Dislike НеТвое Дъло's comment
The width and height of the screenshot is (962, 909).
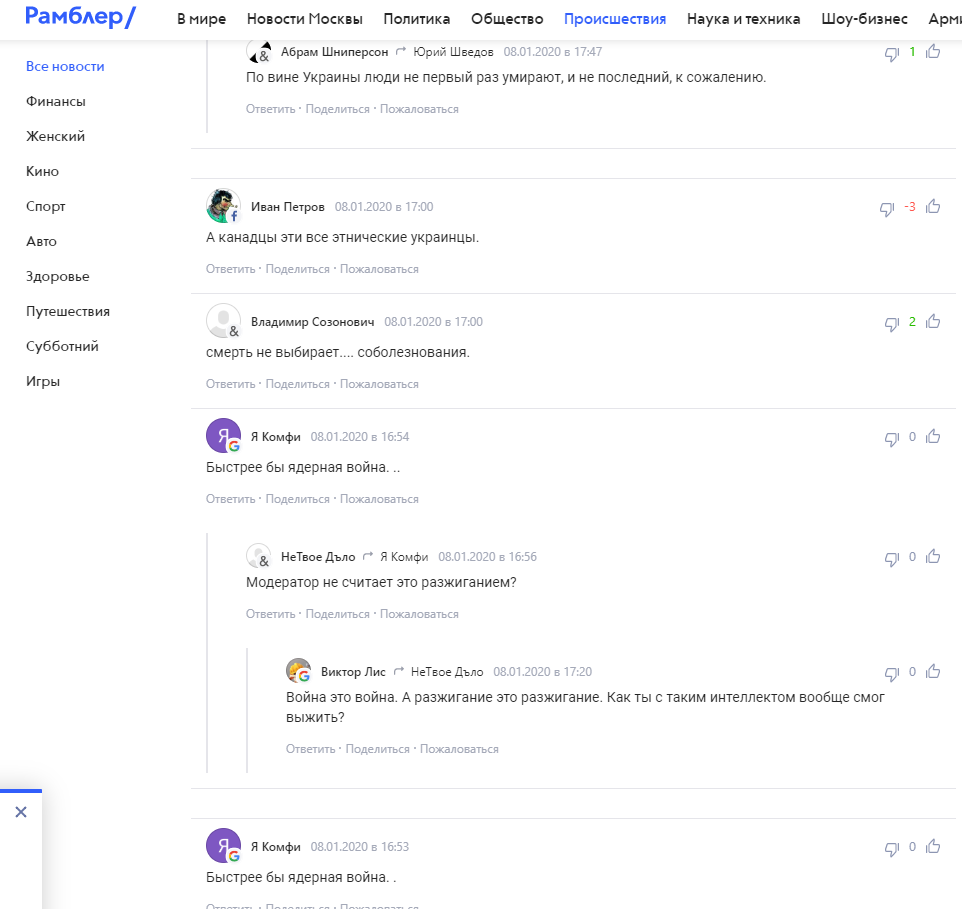[x=891, y=559]
